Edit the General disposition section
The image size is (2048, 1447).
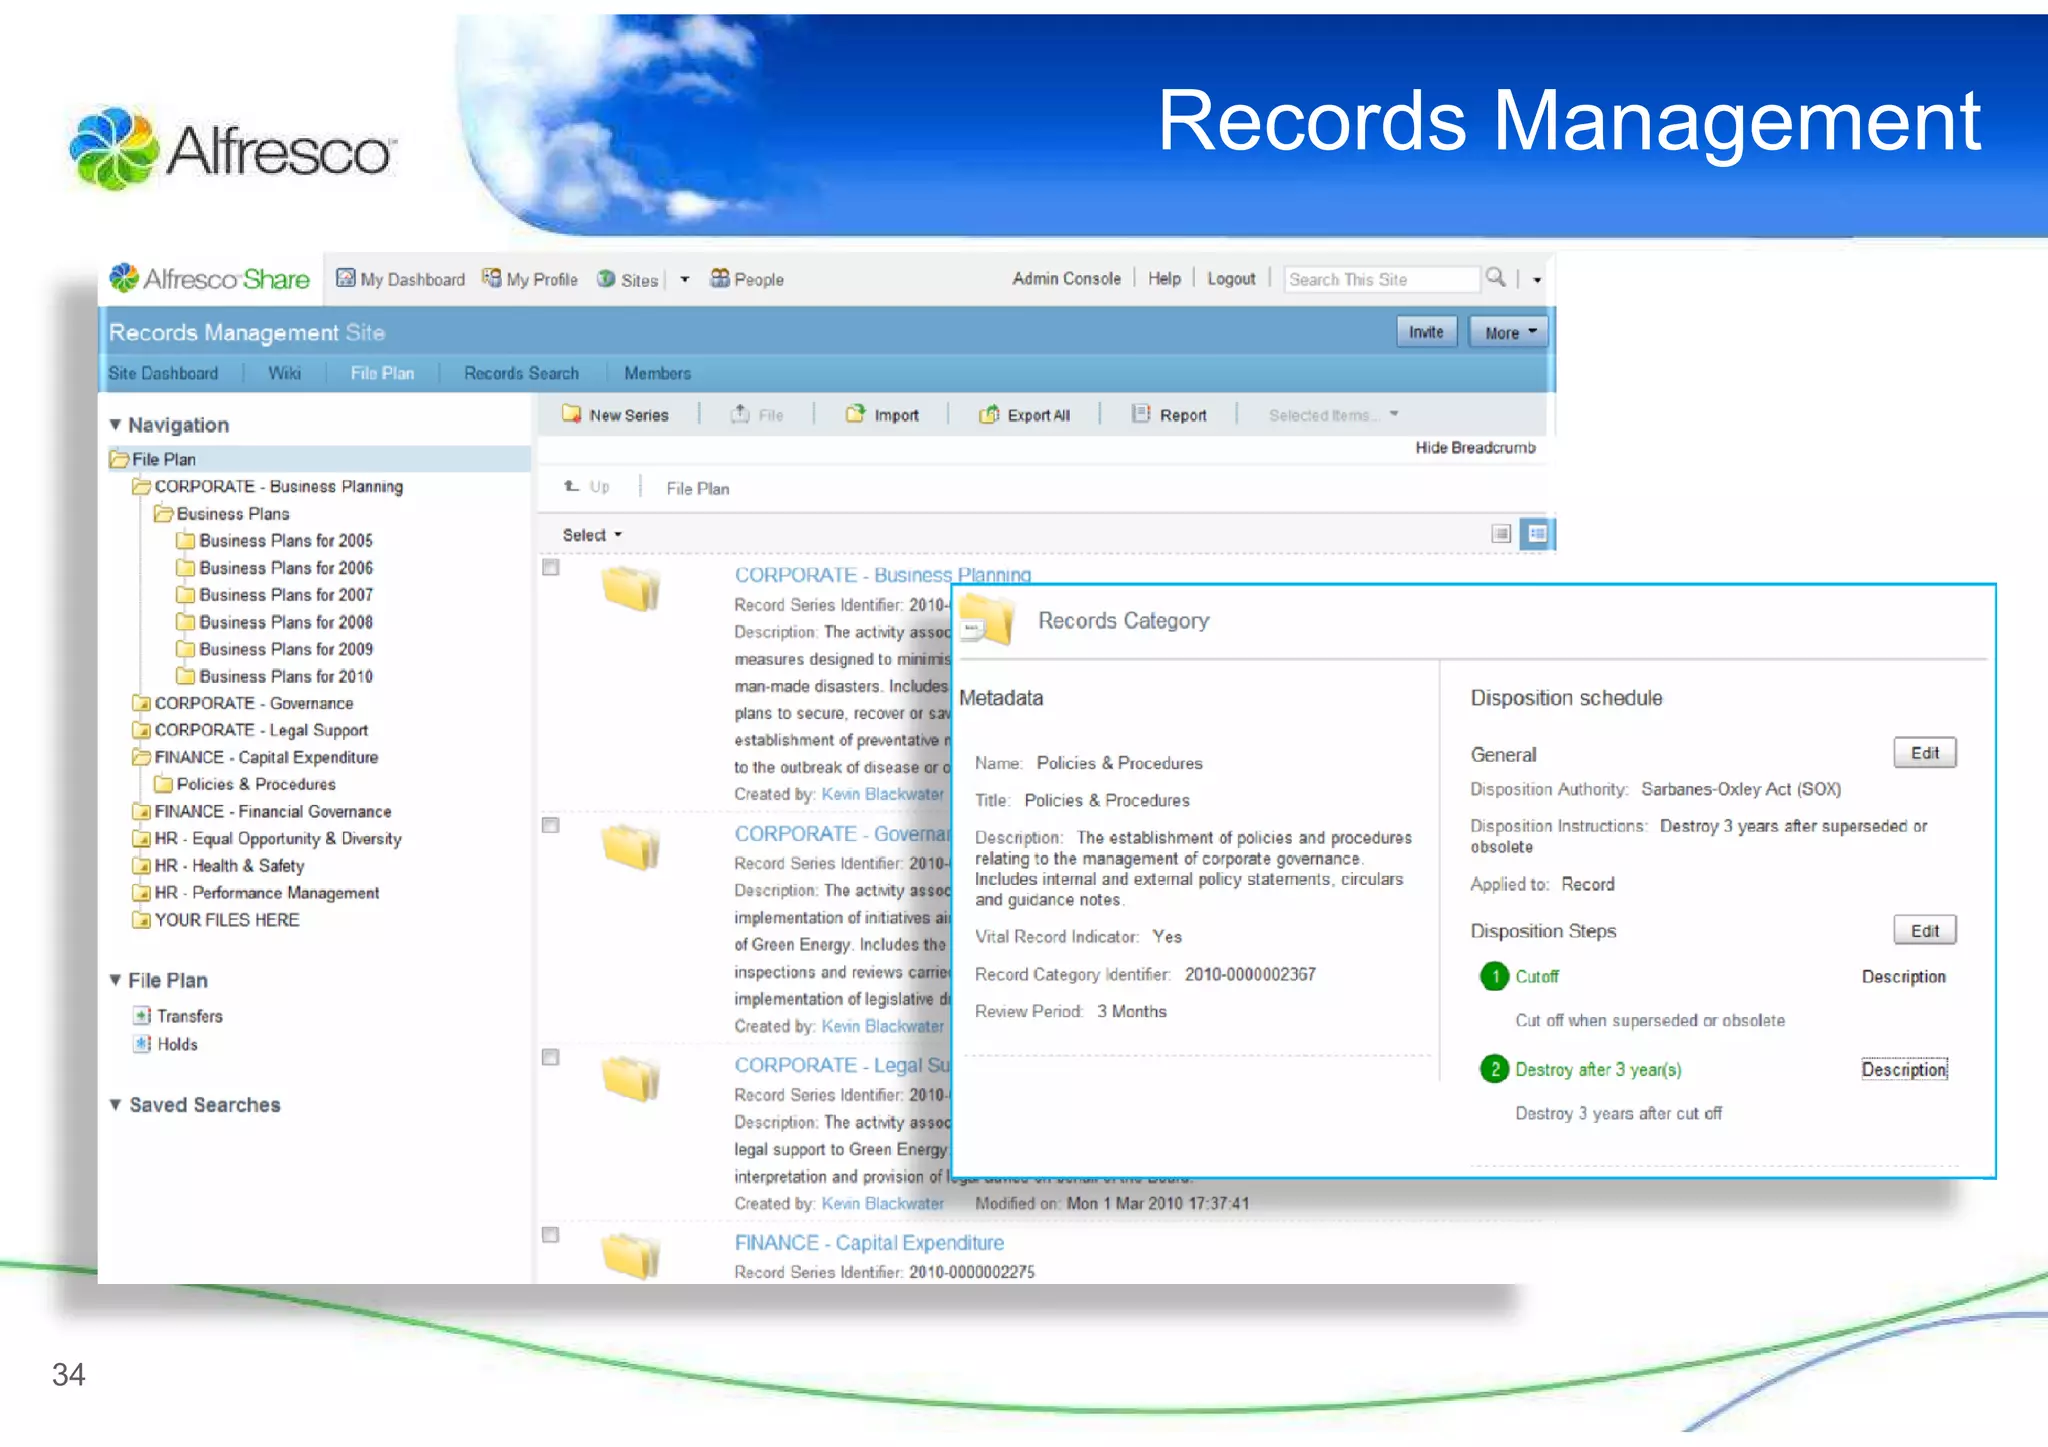[1925, 753]
